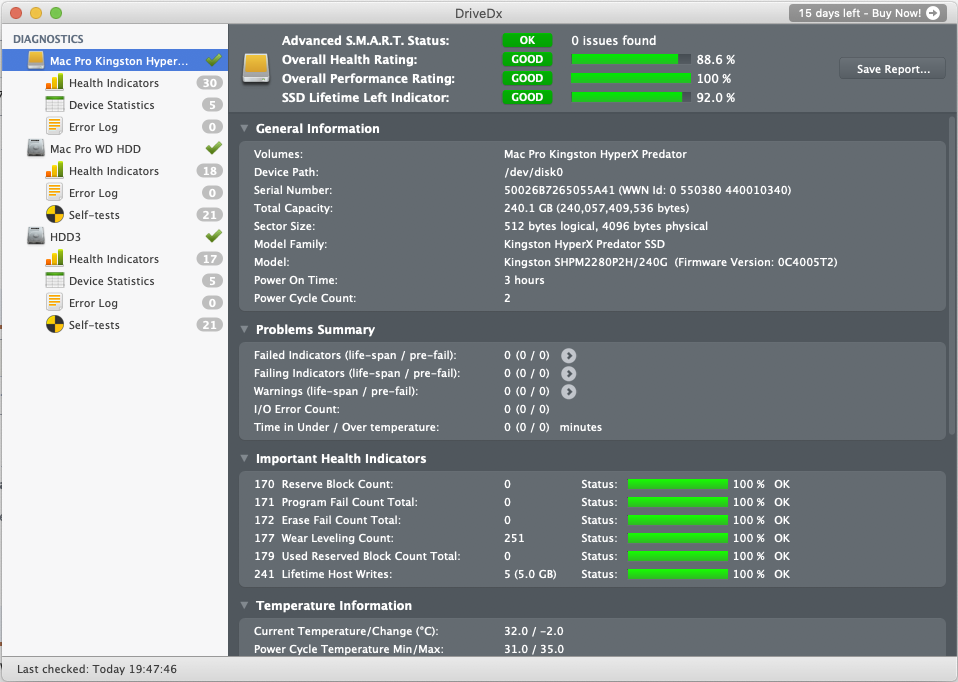Click the main panel vertical scrollbar

tap(952, 275)
